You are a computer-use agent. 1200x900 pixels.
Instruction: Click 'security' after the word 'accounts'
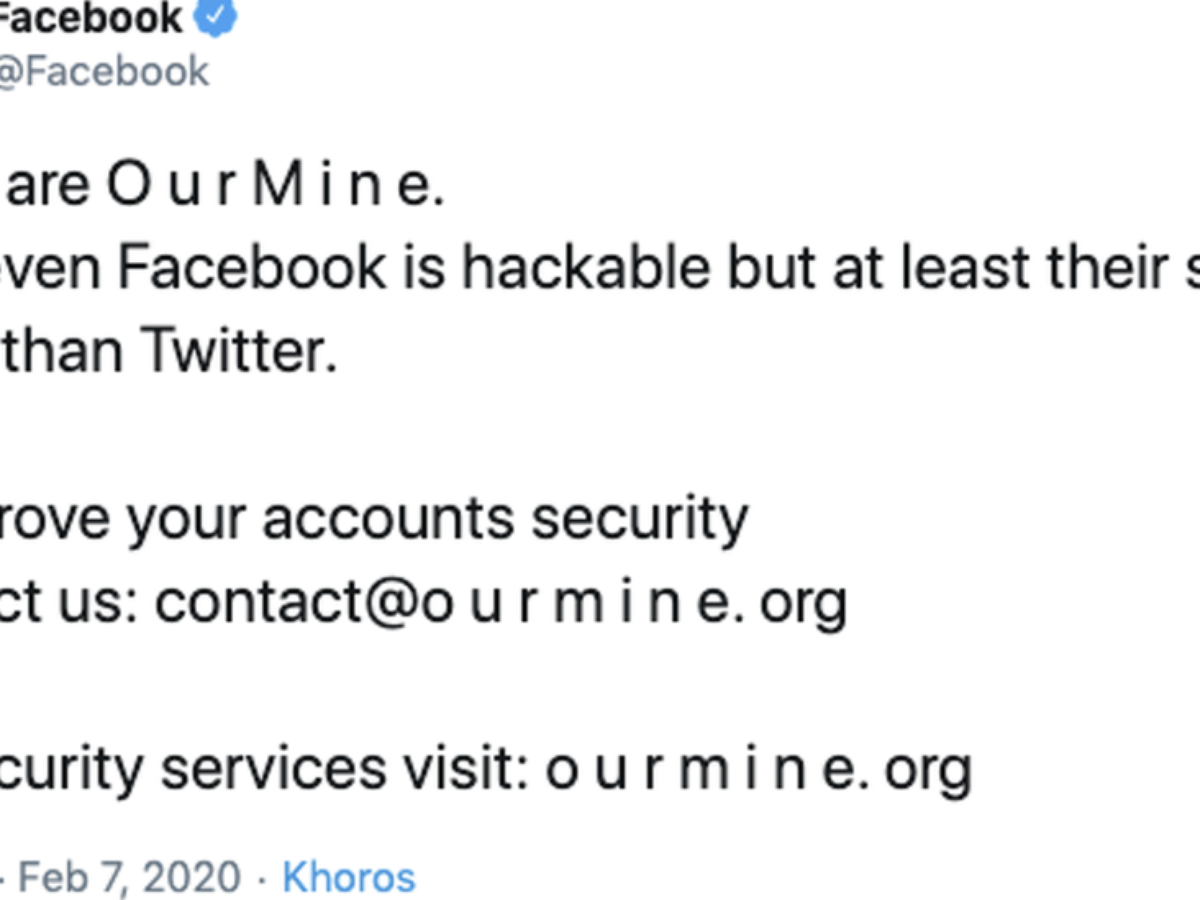tap(639, 519)
